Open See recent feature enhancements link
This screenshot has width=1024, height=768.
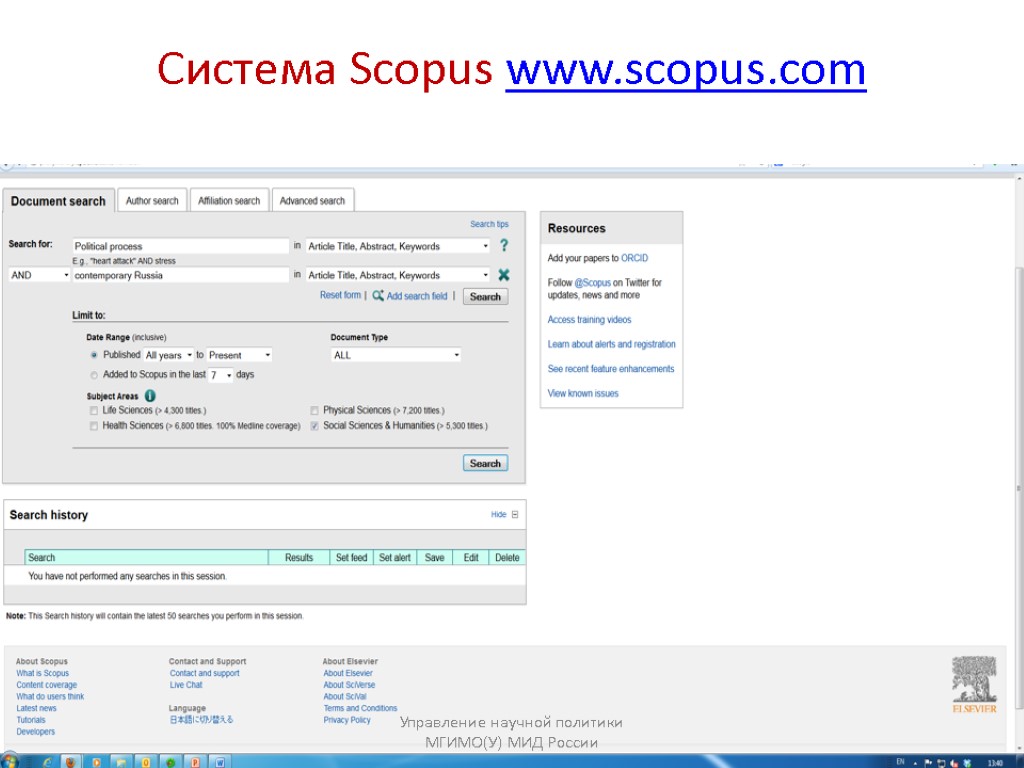[611, 369]
